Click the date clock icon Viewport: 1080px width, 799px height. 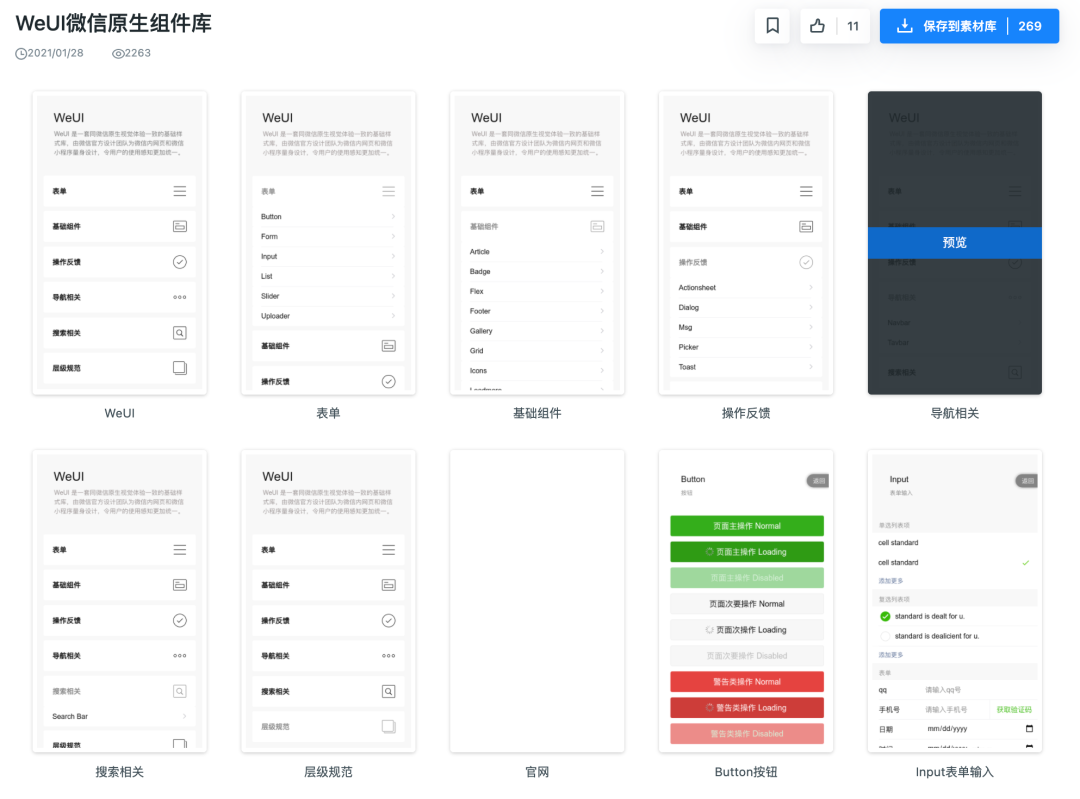point(21,54)
